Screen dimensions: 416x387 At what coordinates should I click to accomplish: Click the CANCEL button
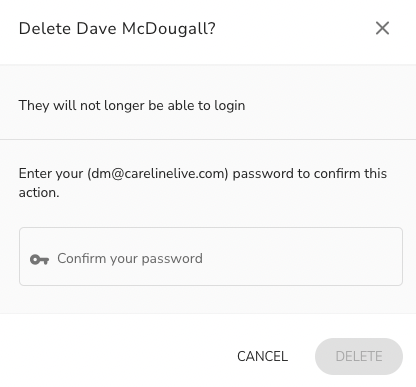[x=263, y=356]
